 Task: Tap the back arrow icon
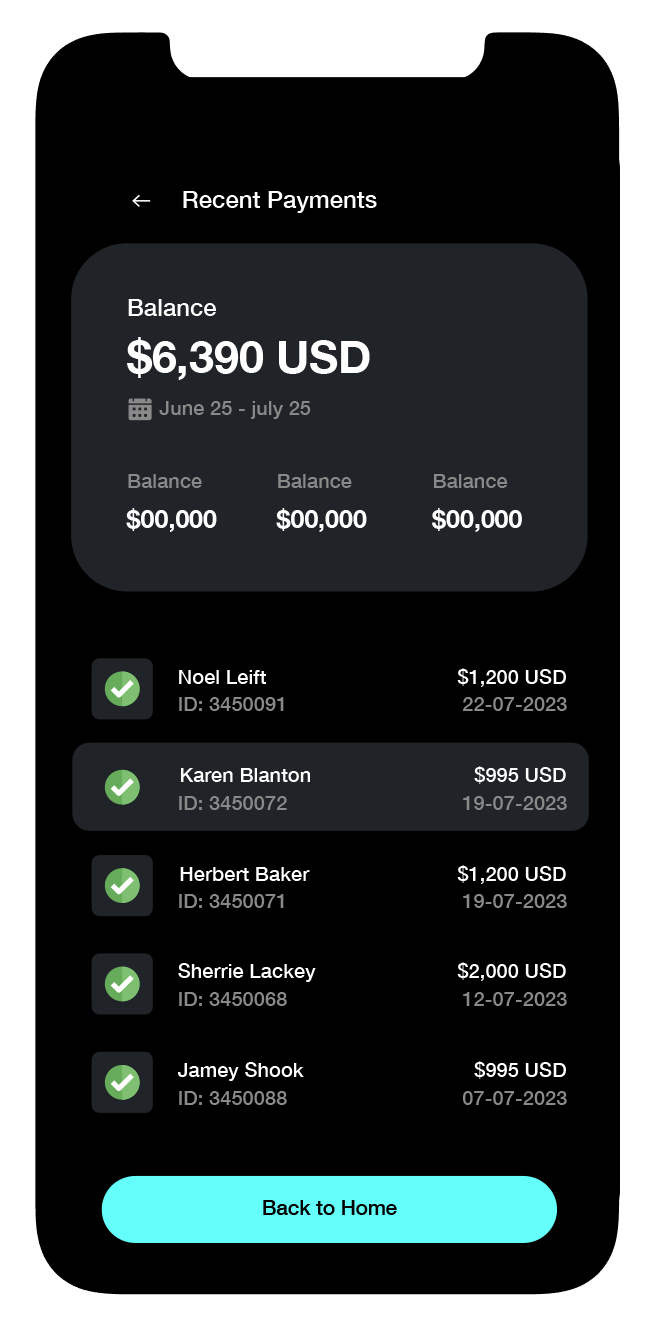tap(141, 201)
